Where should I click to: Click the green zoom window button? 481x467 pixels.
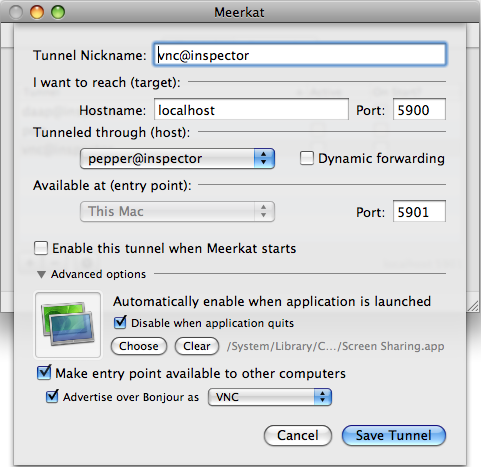(58, 12)
